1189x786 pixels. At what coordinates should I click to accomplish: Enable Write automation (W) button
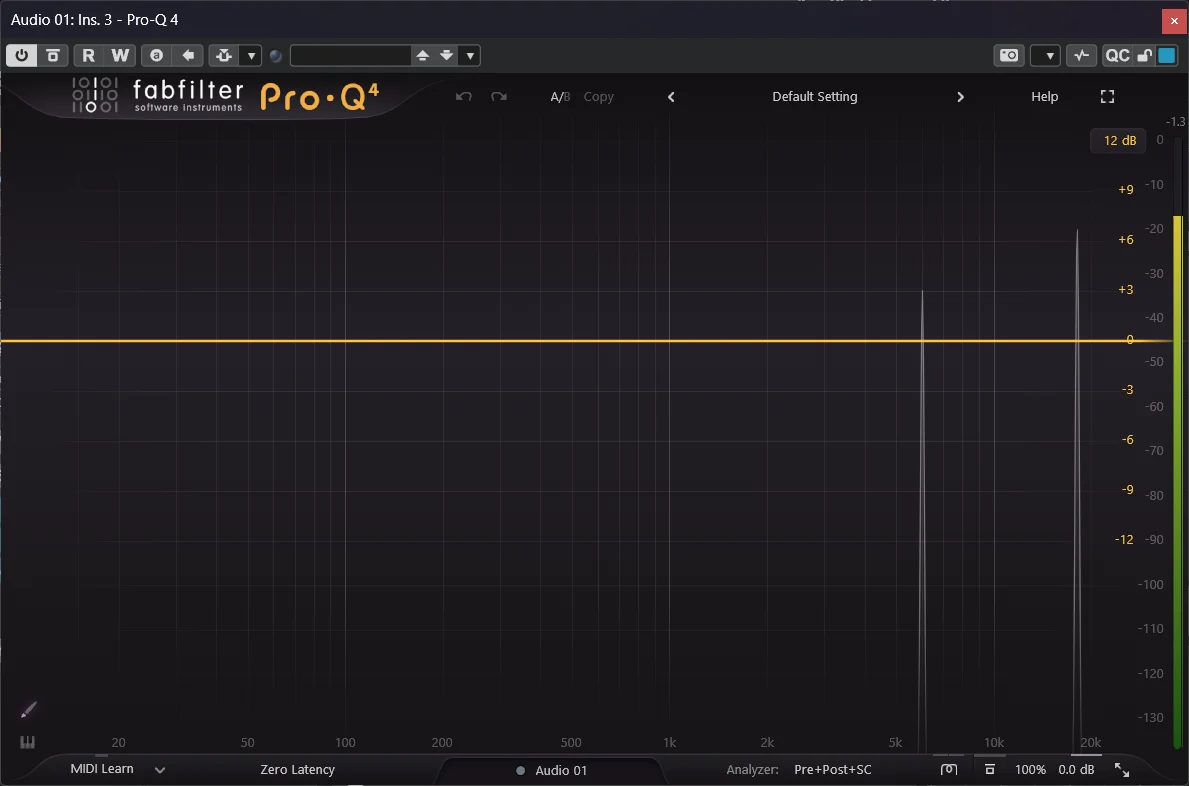[120, 55]
